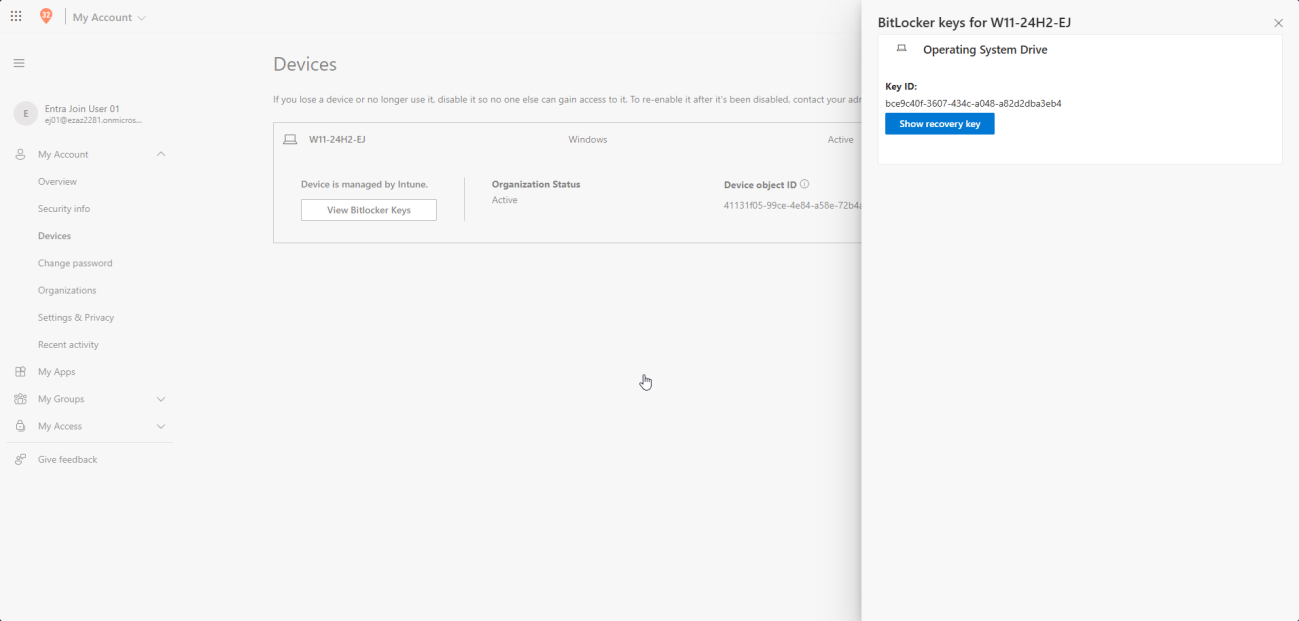Image resolution: width=1299 pixels, height=621 pixels.
Task: Collapse the hamburger navigation menu
Action: click(x=19, y=63)
